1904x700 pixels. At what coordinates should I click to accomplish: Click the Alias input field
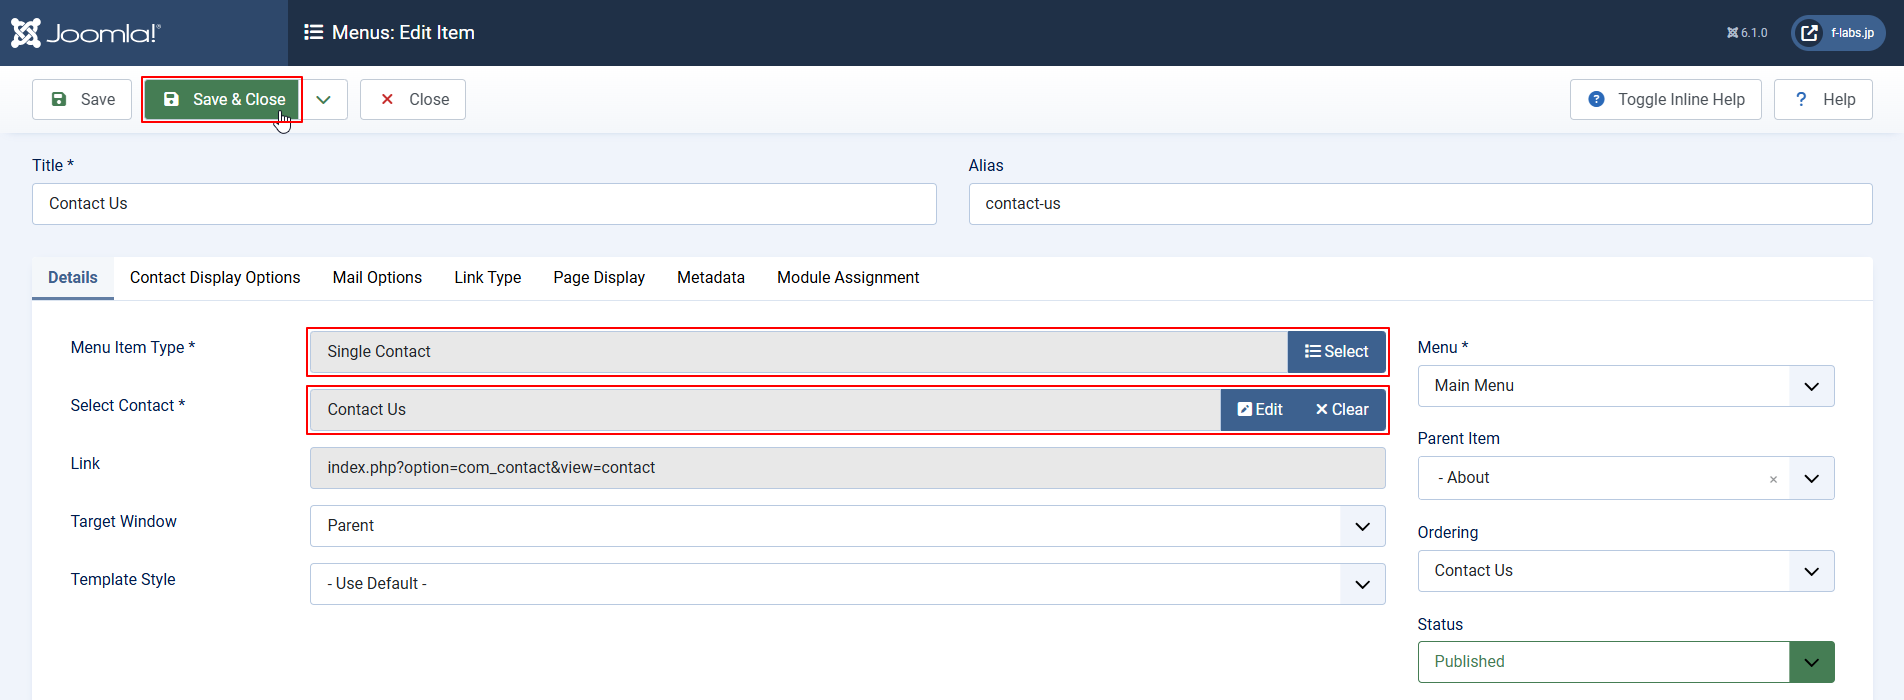(x=1420, y=204)
